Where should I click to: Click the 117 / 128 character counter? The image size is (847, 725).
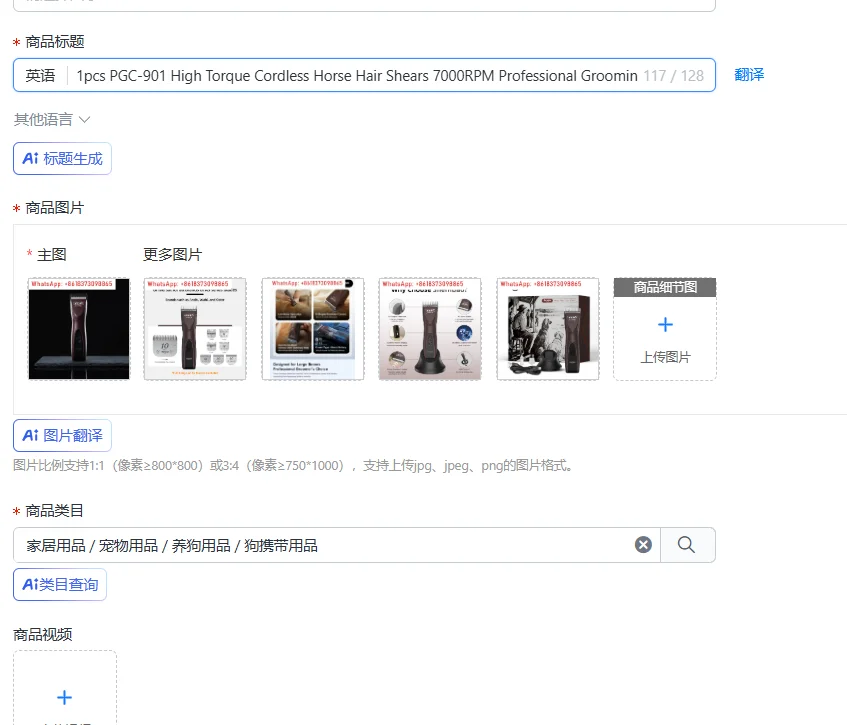674,76
